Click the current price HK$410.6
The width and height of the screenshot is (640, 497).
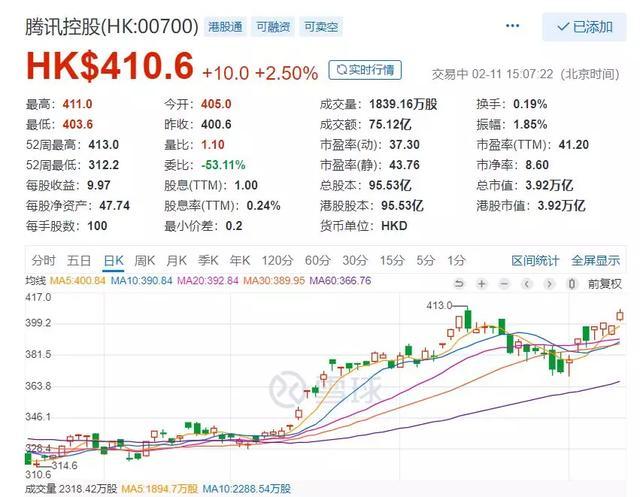[109, 66]
